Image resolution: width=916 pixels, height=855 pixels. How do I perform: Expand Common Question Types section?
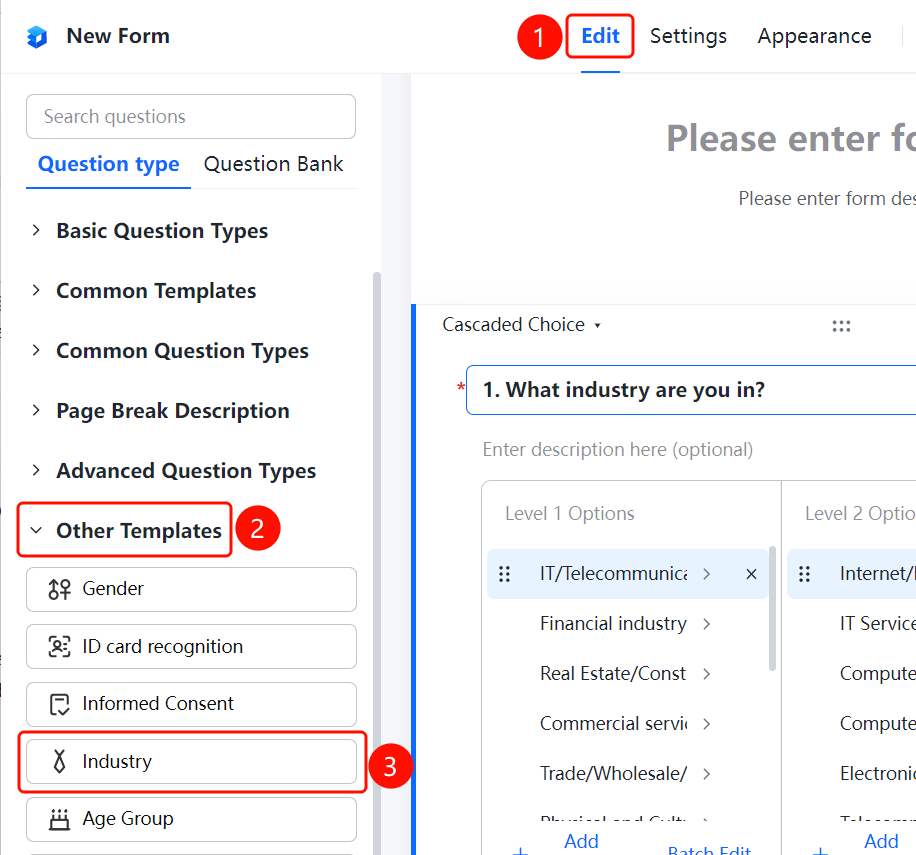(x=36, y=350)
